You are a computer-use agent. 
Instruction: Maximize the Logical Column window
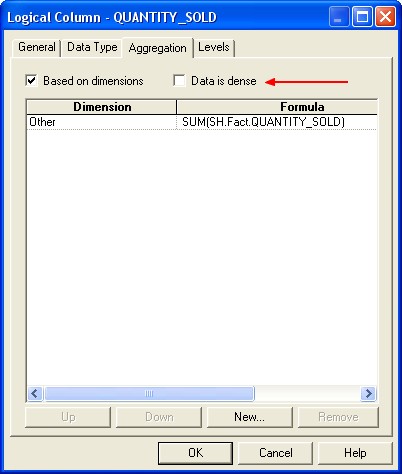[362, 17]
